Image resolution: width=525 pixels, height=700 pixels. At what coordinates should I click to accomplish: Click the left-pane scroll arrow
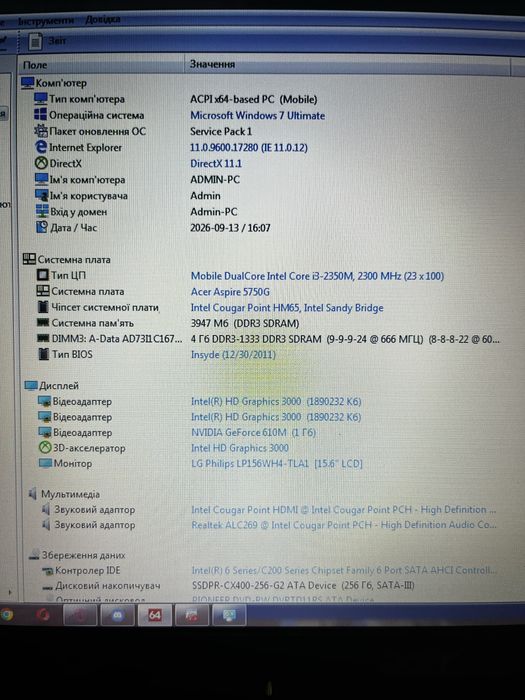[10, 593]
